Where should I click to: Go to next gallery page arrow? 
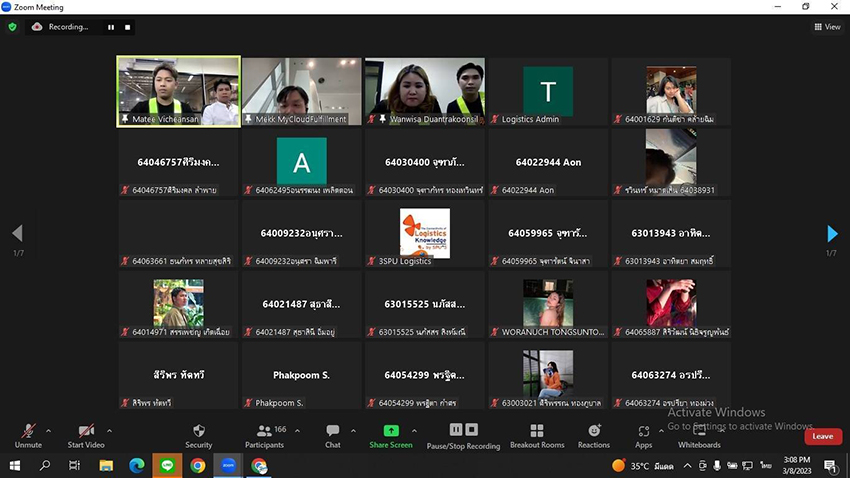point(833,234)
